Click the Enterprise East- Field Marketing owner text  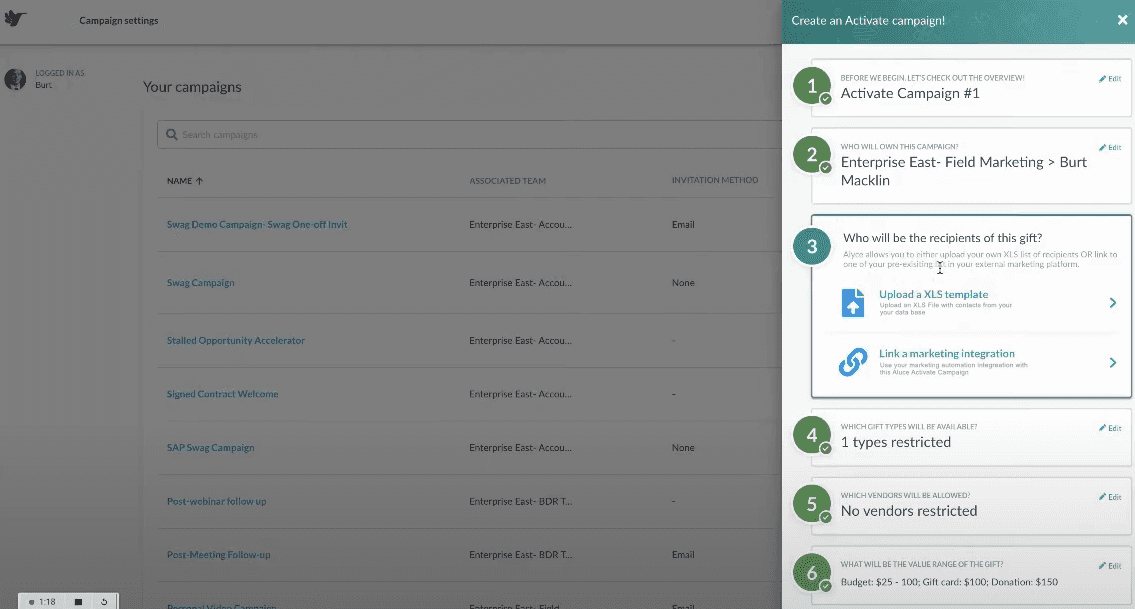click(x=963, y=171)
